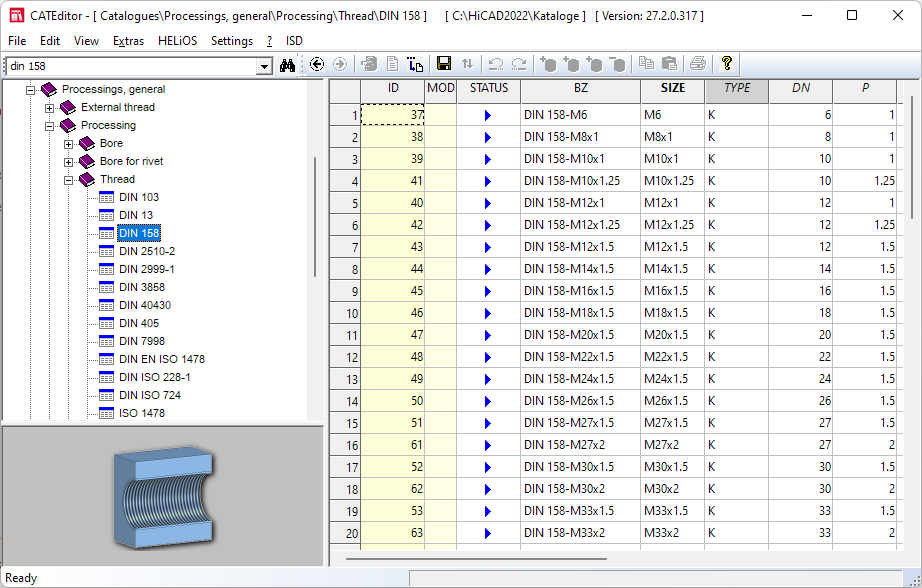Image resolution: width=922 pixels, height=588 pixels.
Task: Click the table icon beside DIN 3858
Action: click(106, 287)
